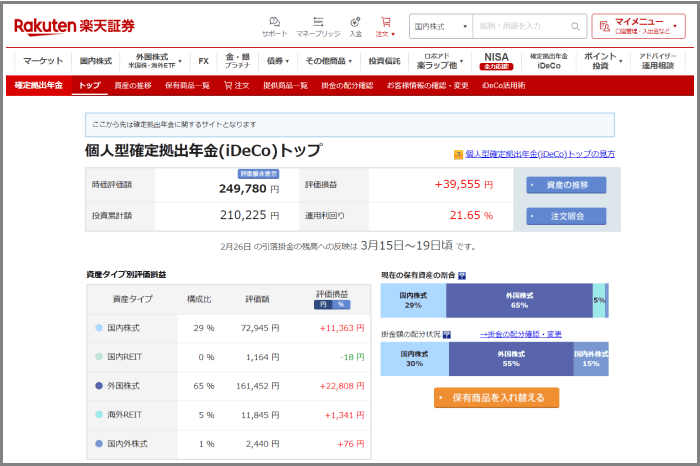The width and height of the screenshot is (700, 466).
Task: Open 個人型確定拠出年金(iDeCo)トップの見方 link
Action: (540, 154)
